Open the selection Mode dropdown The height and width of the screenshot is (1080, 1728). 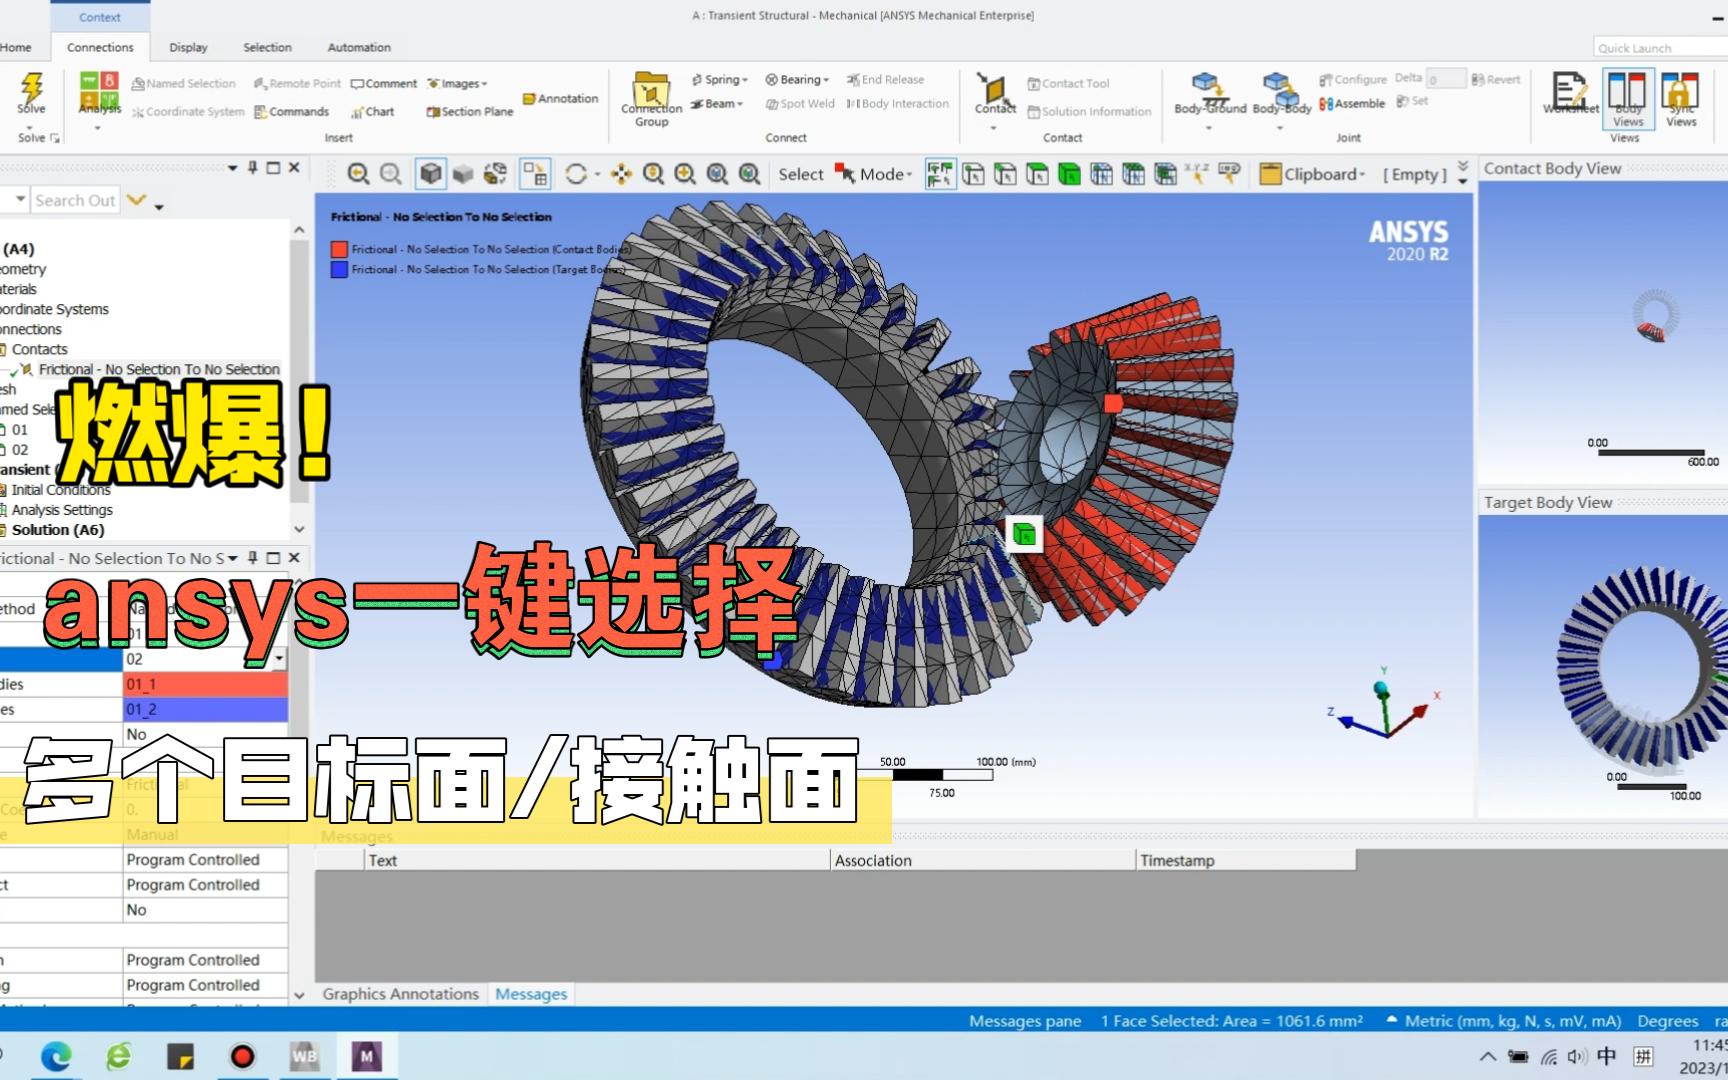tap(873, 174)
